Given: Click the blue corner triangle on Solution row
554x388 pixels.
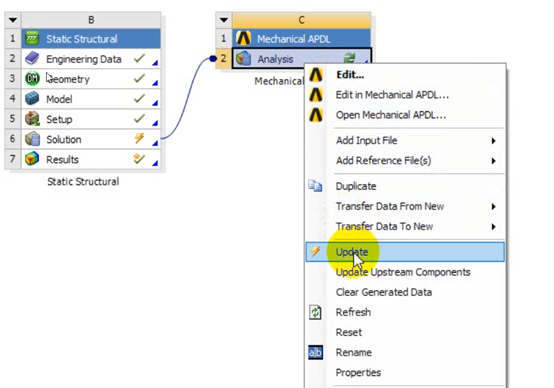Looking at the screenshot, I should click(x=155, y=143).
